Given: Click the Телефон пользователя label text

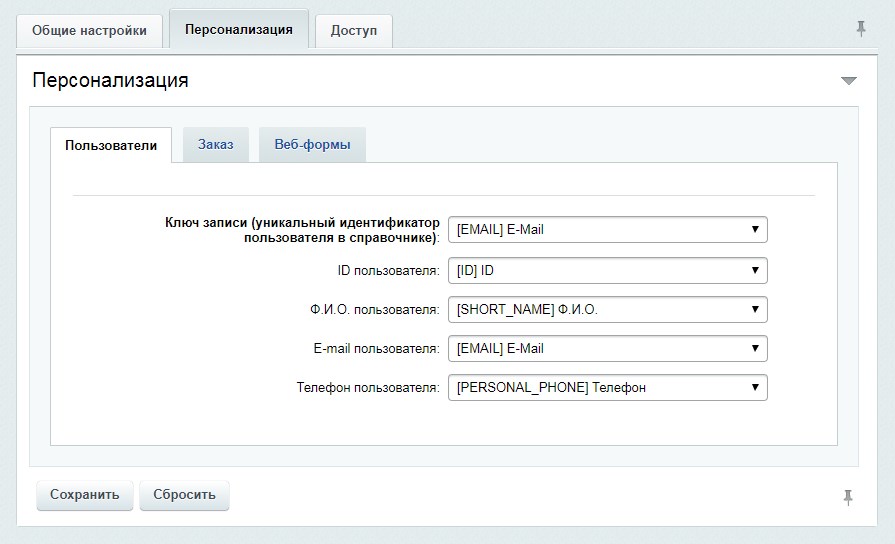Looking at the screenshot, I should 368,388.
